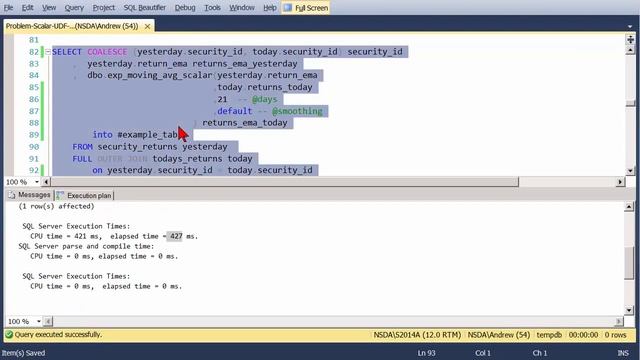Click Messages horizontal scrollbar right arrow

619,321
